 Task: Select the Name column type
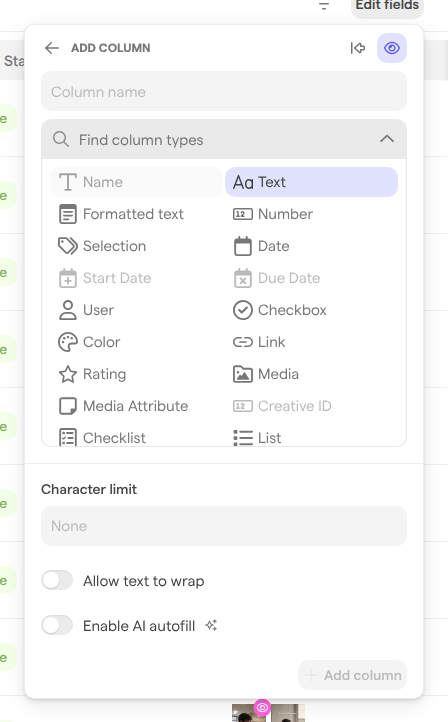point(136,182)
